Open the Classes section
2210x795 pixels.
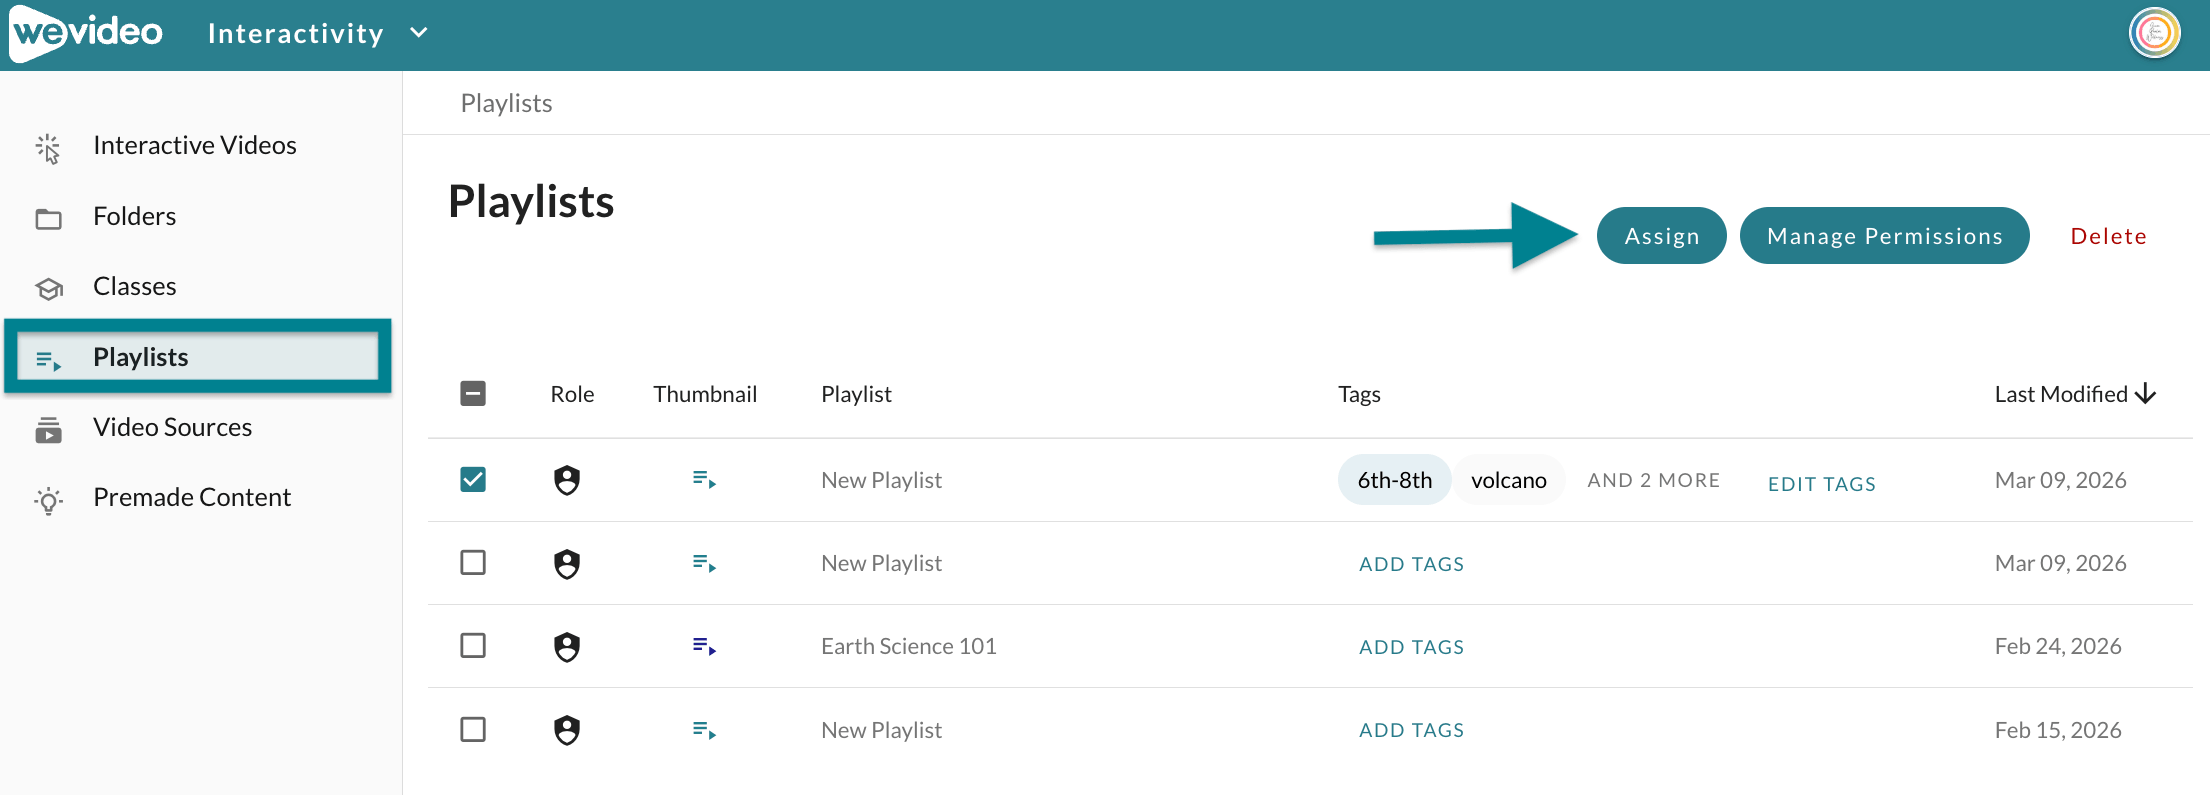point(134,287)
